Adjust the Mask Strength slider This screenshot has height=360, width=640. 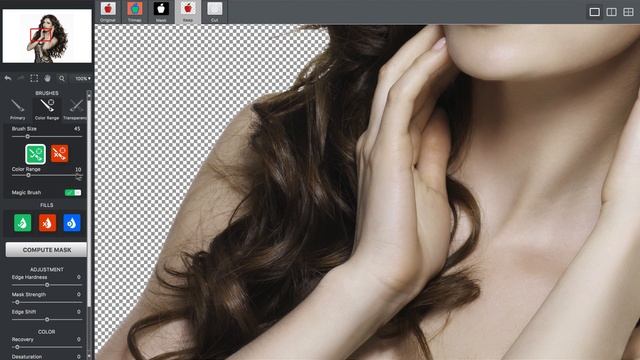47,302
